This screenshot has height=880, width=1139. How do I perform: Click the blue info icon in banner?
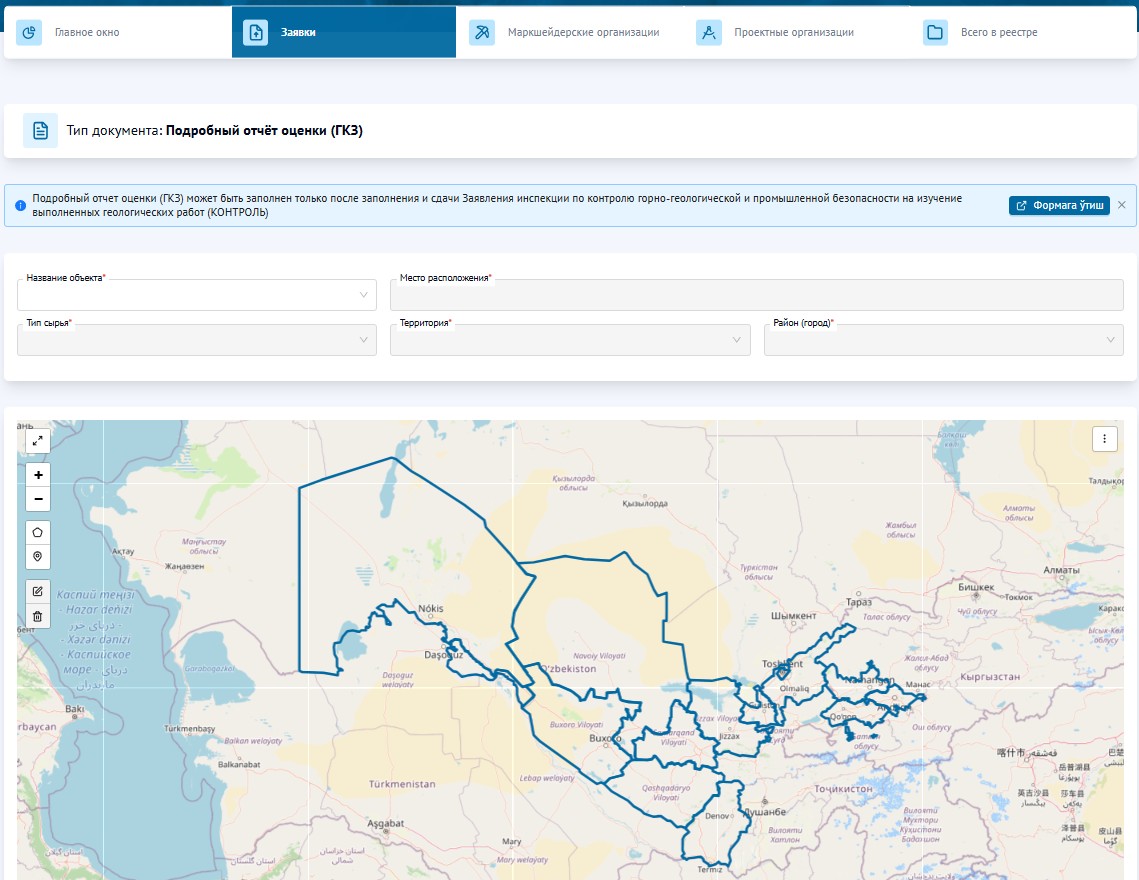pyautogui.click(x=21, y=205)
